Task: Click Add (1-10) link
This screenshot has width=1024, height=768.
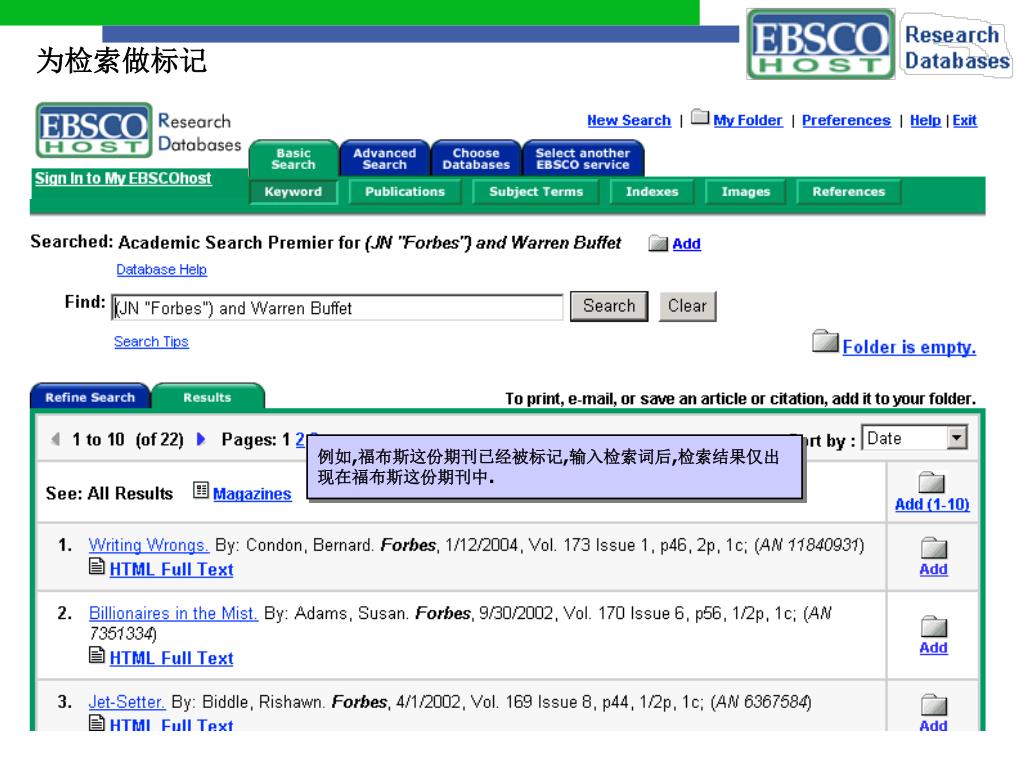Action: click(932, 504)
